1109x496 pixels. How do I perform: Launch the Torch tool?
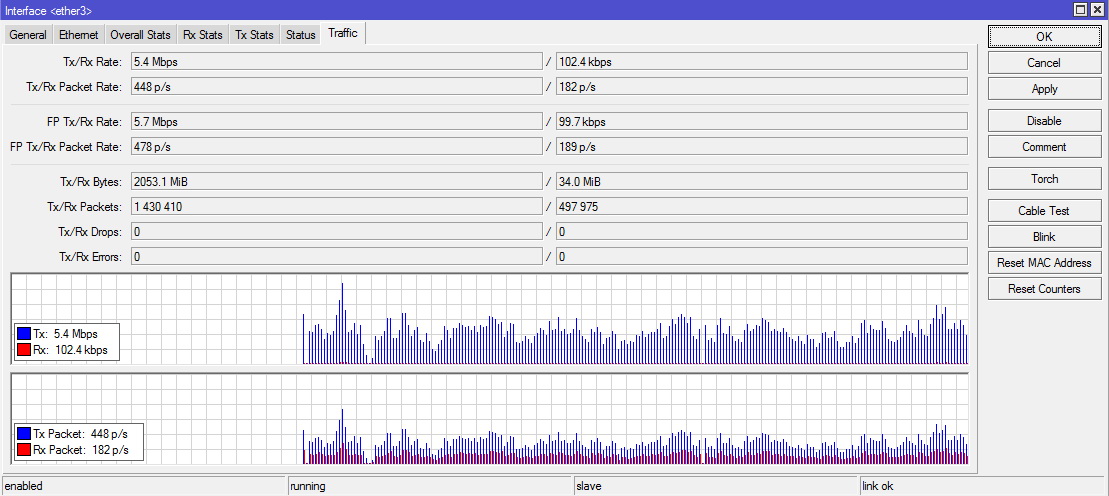click(x=1043, y=179)
